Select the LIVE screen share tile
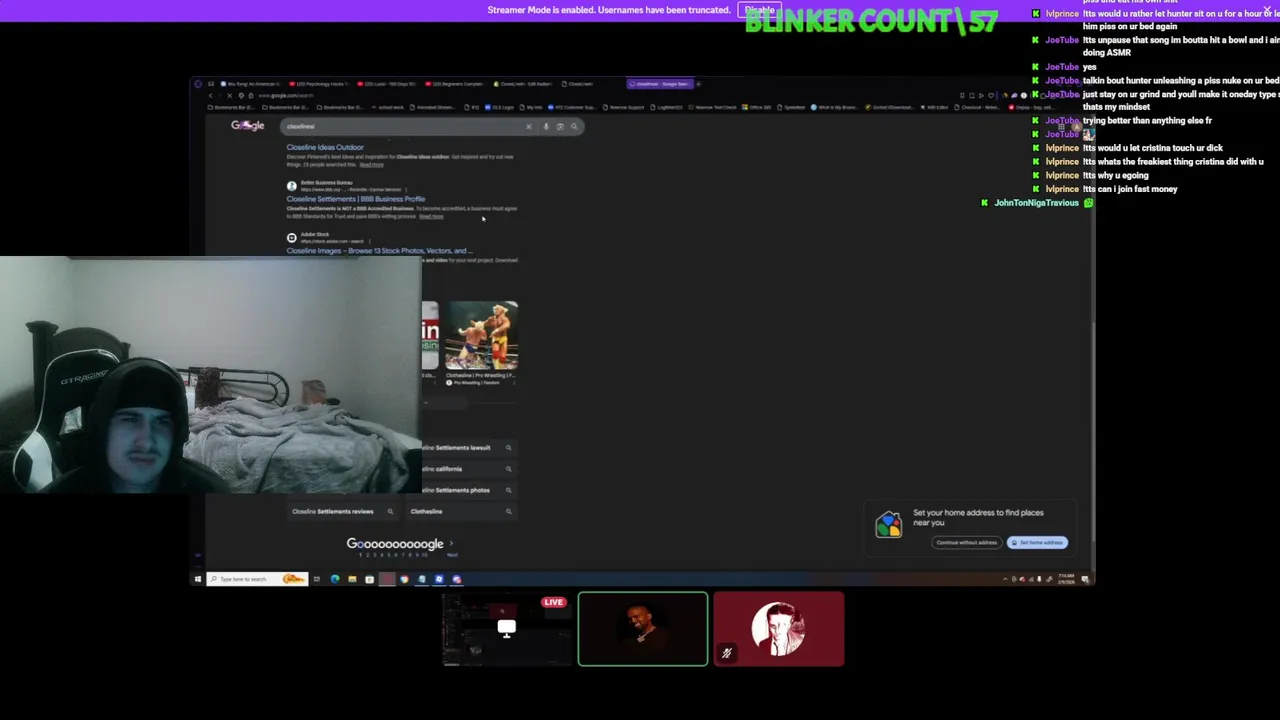Screen dimensions: 1280x720 (506, 629)
